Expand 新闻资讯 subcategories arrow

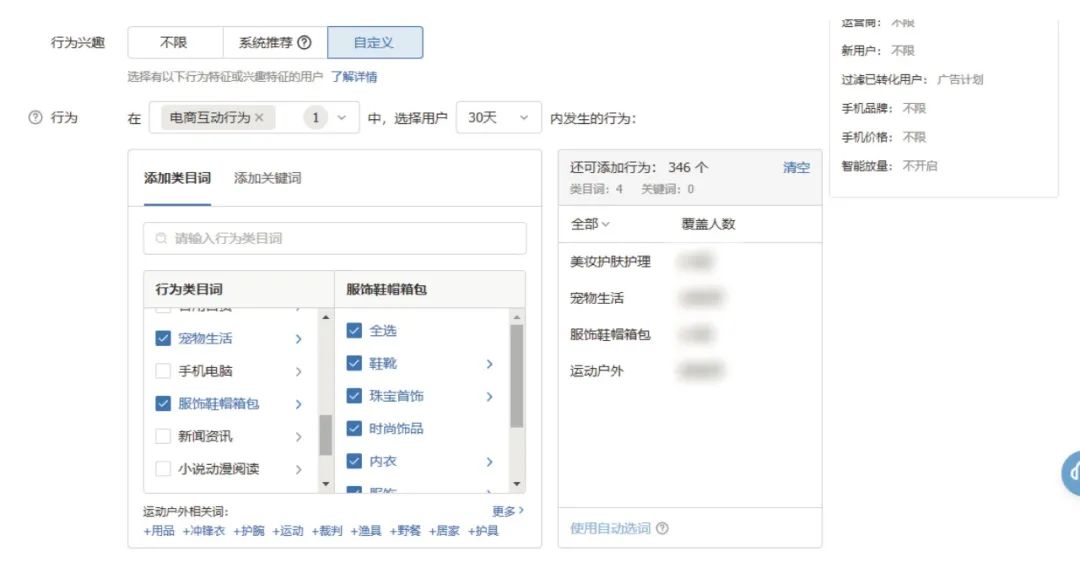pyautogui.click(x=298, y=436)
